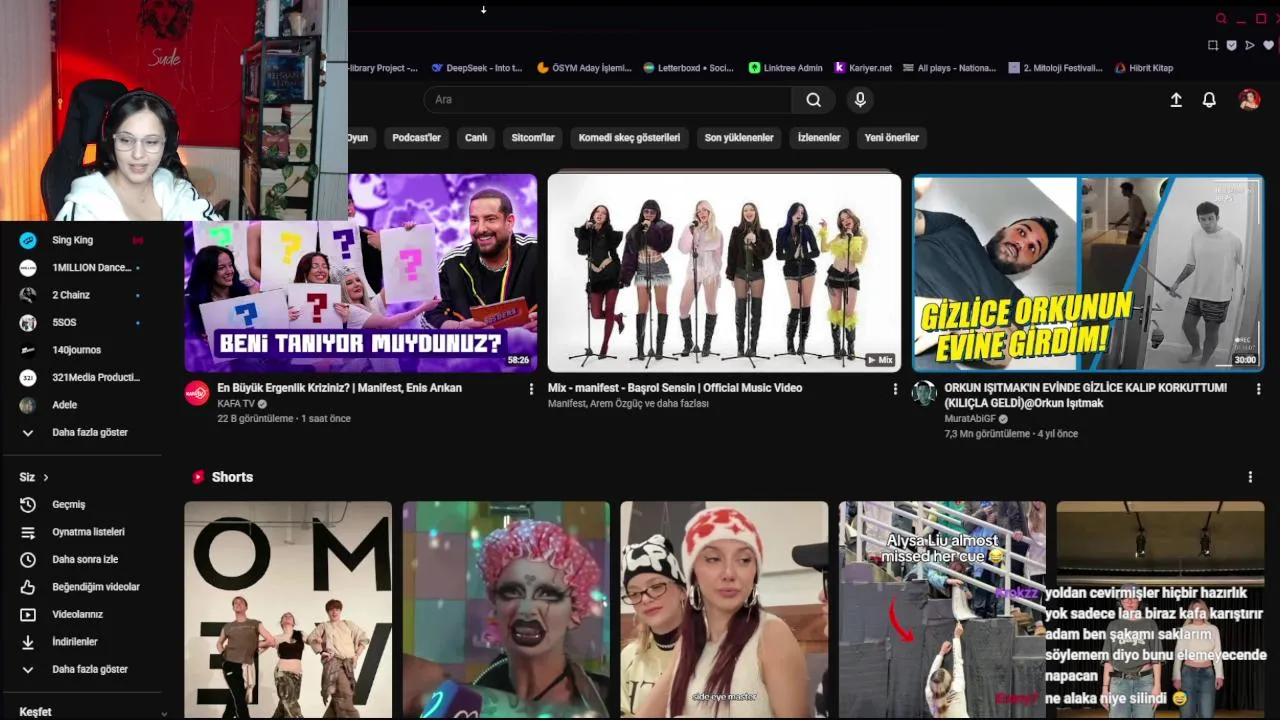The image size is (1280, 720).
Task: Select the Podcast'ler filter chip
Action: pyautogui.click(x=416, y=138)
